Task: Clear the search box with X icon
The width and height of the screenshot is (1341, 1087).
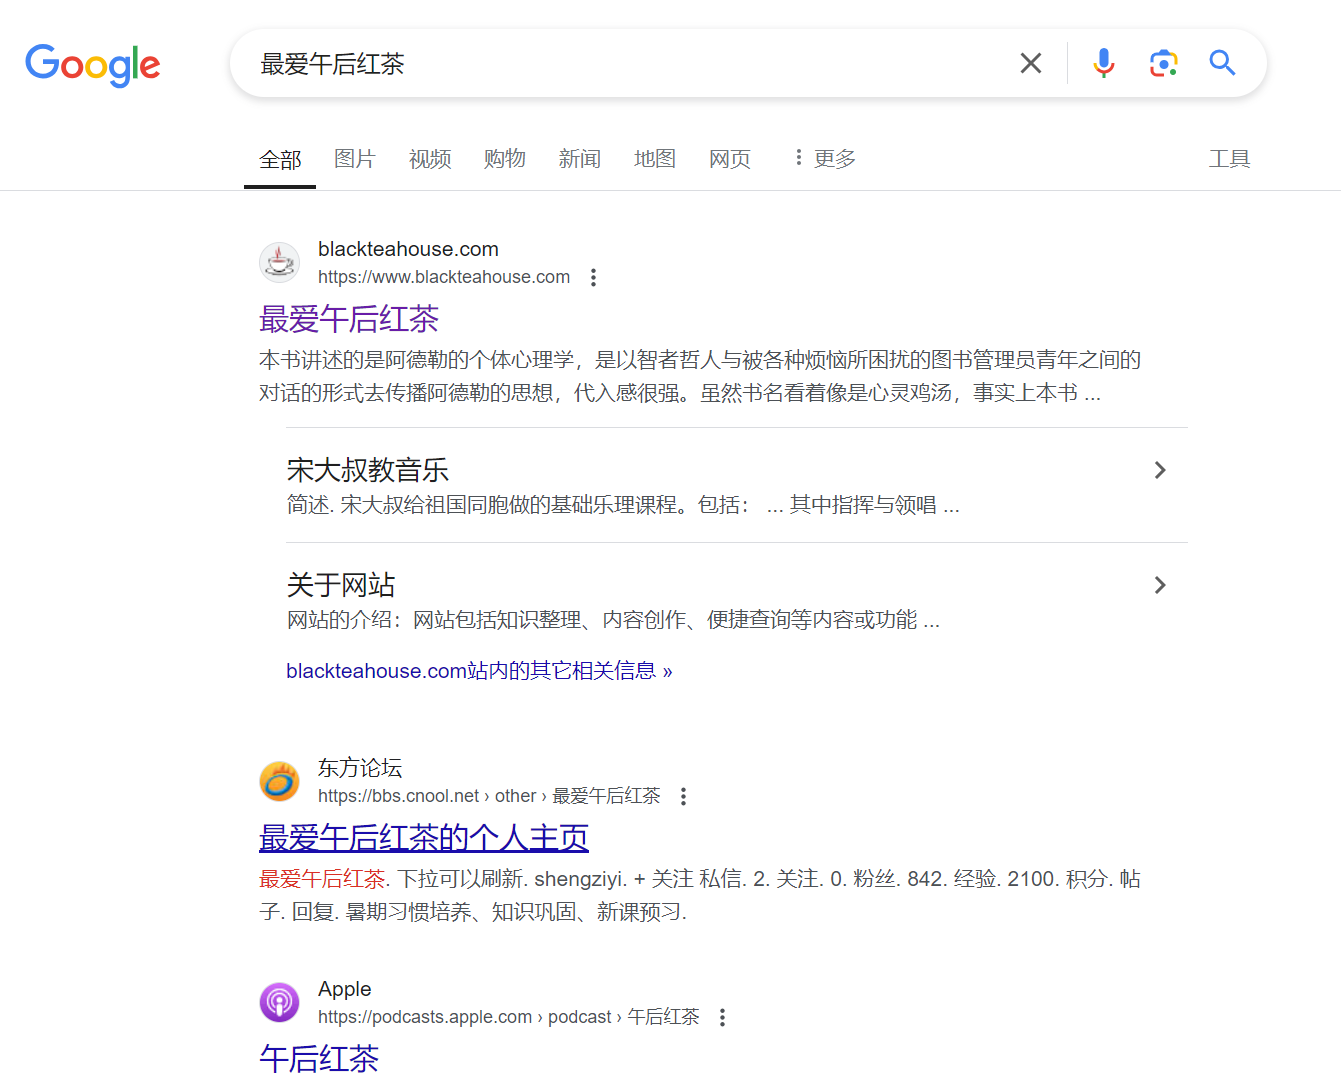Action: coord(1031,64)
